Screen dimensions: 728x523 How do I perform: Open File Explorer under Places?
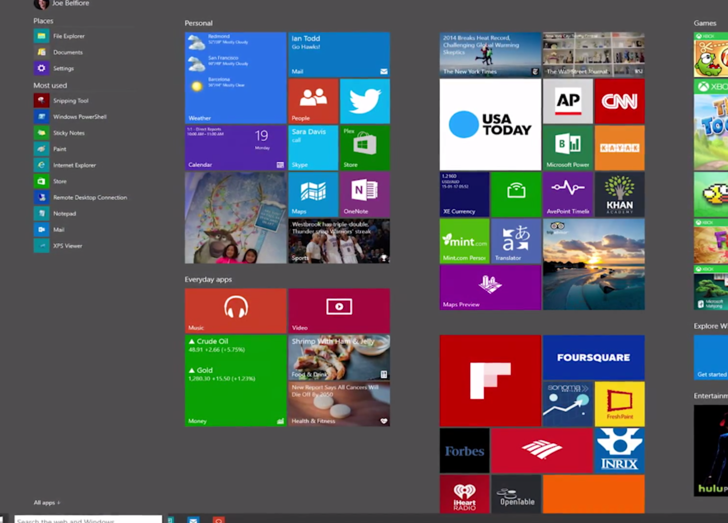point(68,36)
